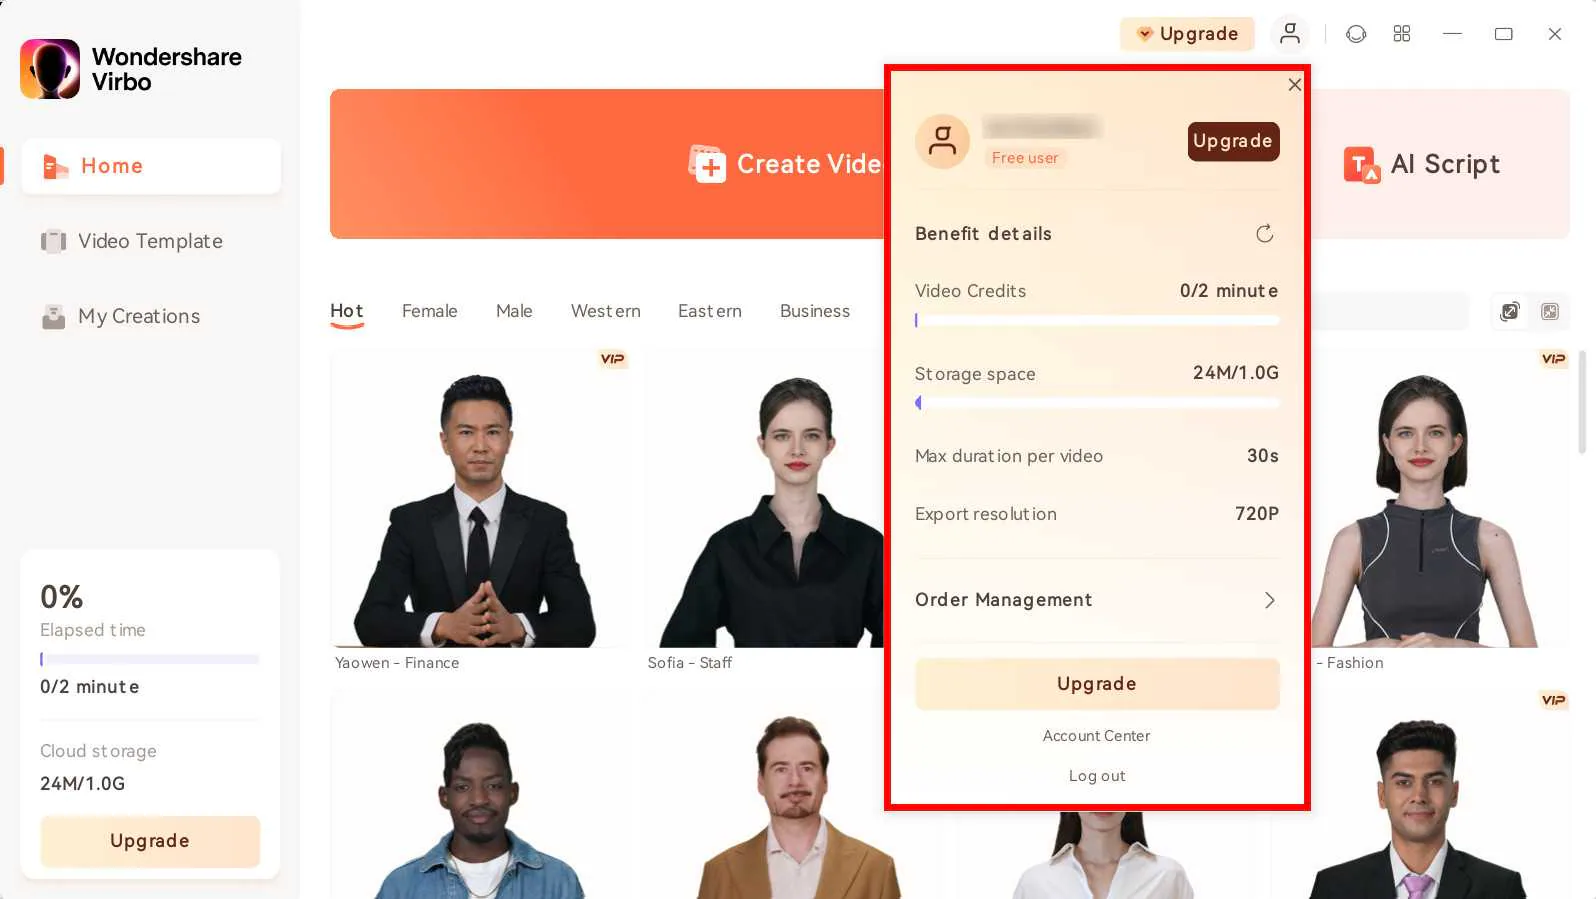1596x899 pixels.
Task: Select the Yaowen - Finance avatar
Action: (480, 499)
